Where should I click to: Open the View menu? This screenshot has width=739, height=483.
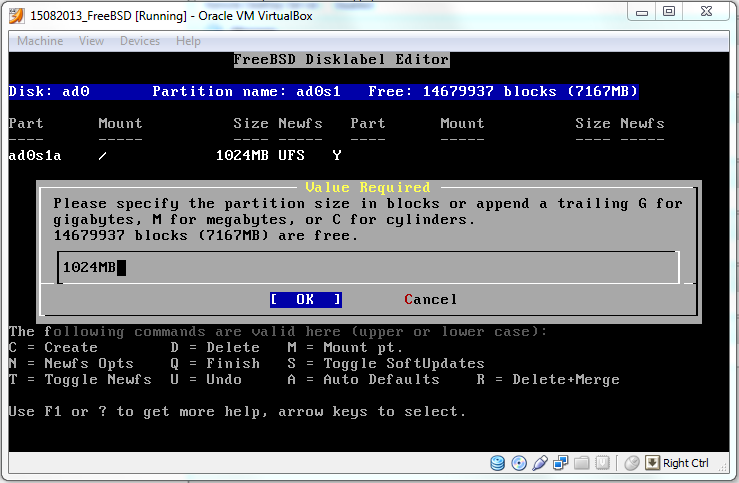(91, 41)
